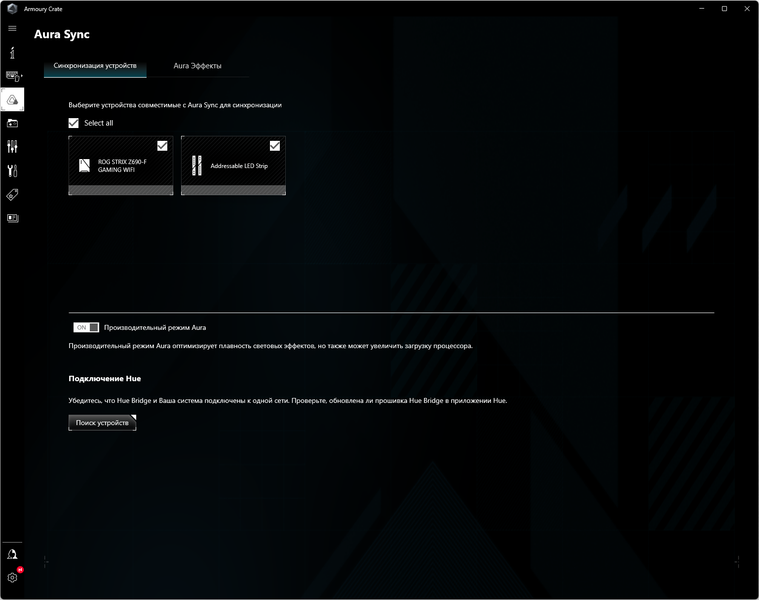Open the Tools wrench sidebar icon

tap(12, 170)
